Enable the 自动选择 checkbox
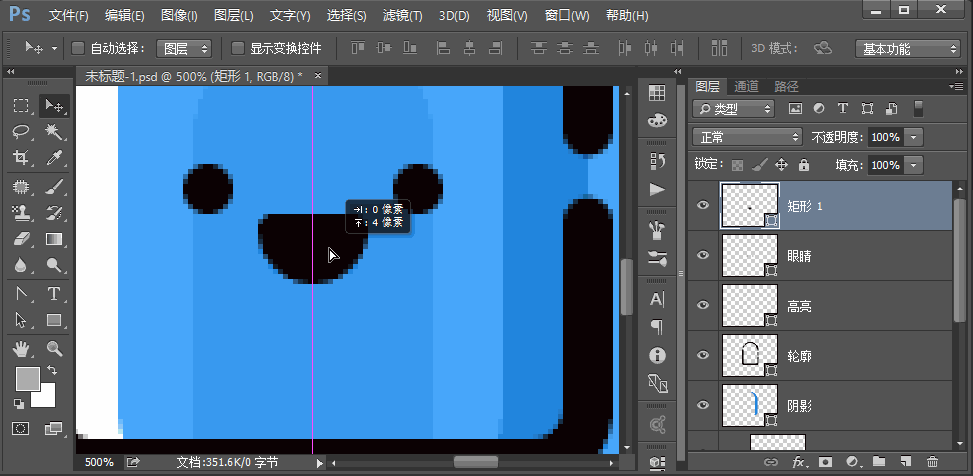 tap(78, 48)
